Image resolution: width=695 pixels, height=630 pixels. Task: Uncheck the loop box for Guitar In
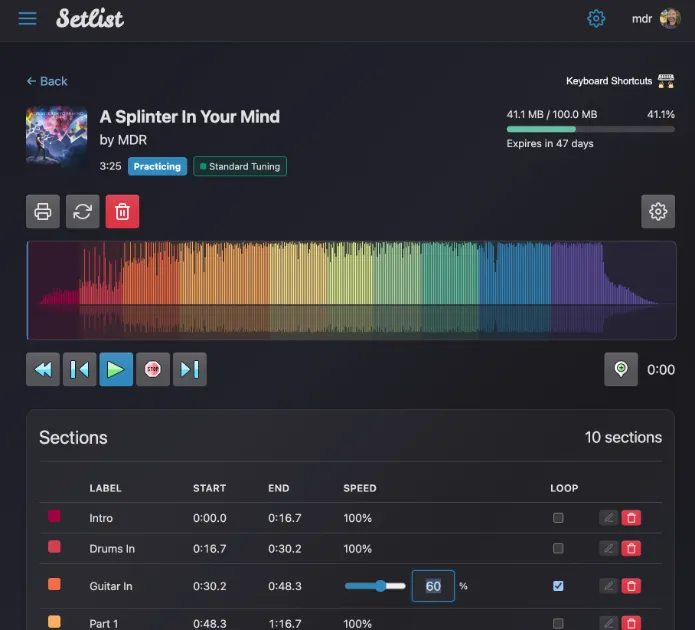coord(558,586)
